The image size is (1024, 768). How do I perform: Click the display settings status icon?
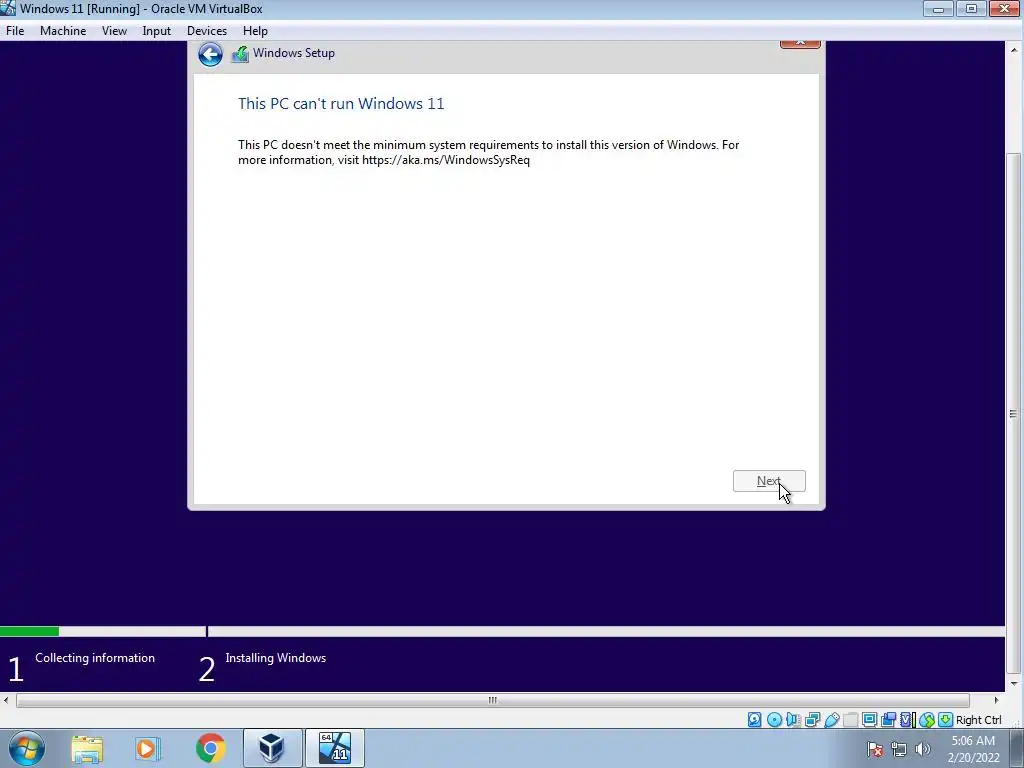[x=869, y=720]
